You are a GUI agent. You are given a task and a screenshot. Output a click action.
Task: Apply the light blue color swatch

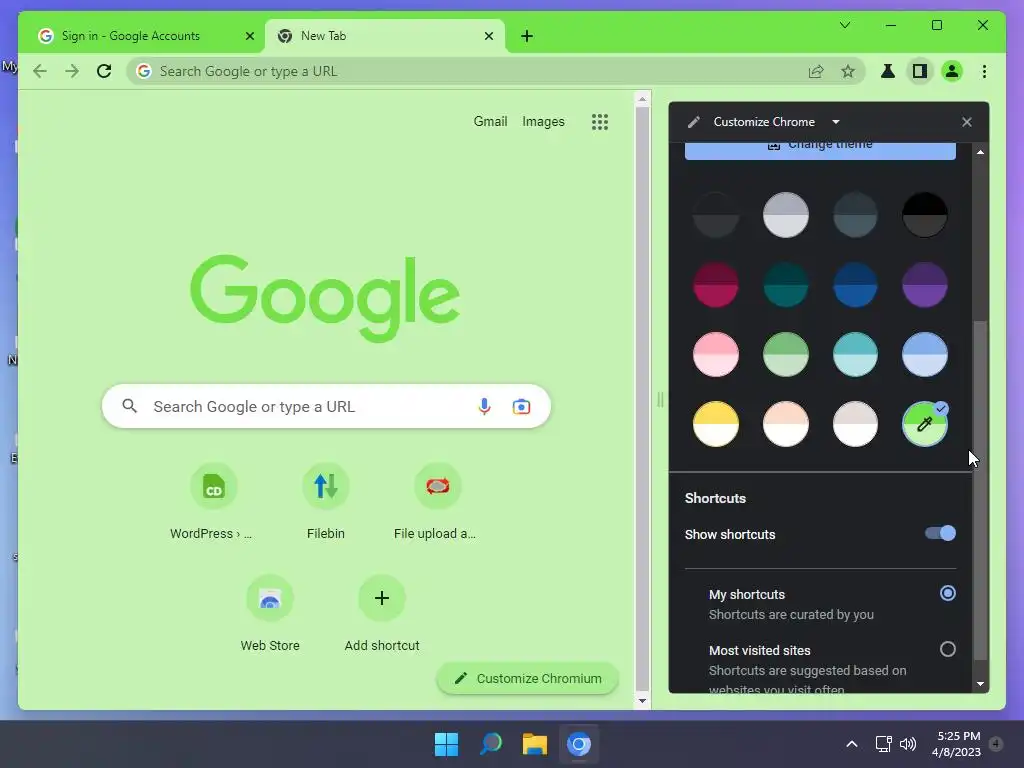click(x=925, y=355)
